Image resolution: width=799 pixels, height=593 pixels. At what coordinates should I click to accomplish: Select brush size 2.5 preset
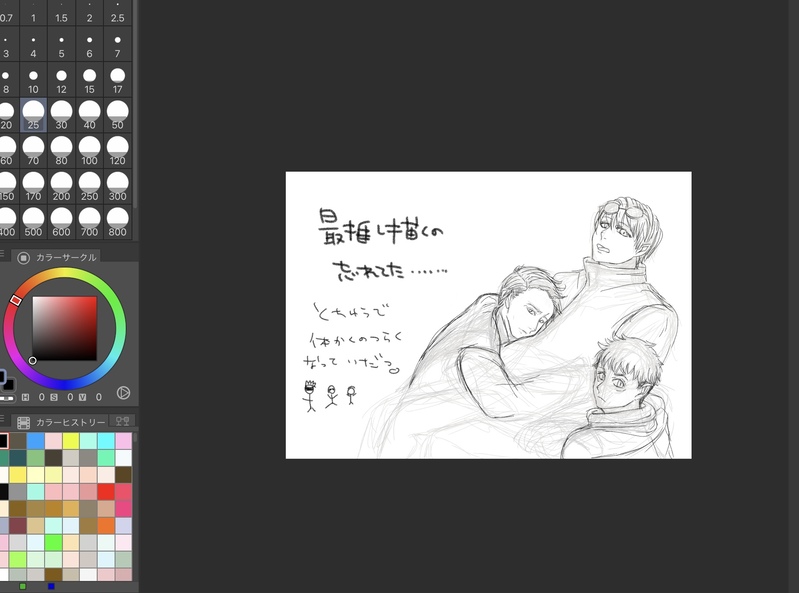(x=117, y=13)
